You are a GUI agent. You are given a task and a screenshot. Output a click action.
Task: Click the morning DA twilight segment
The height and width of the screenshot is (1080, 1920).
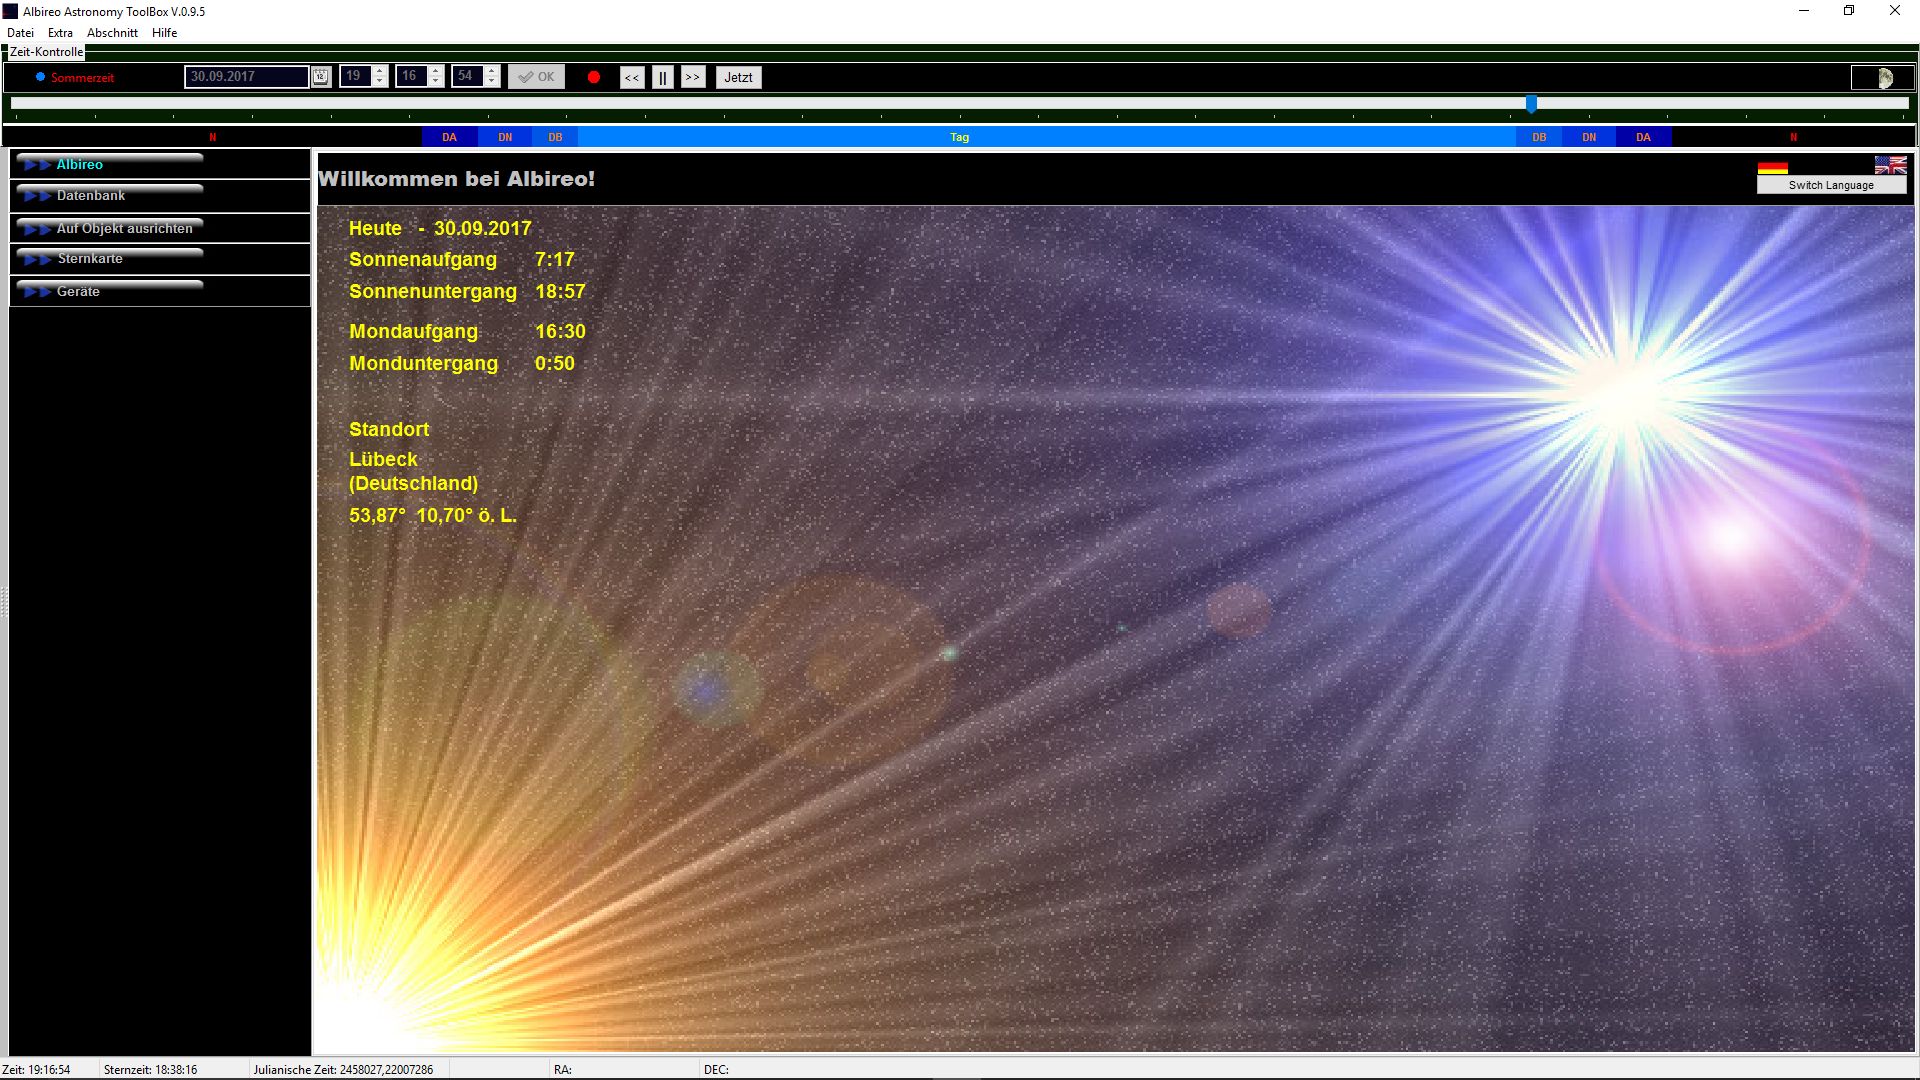click(449, 137)
